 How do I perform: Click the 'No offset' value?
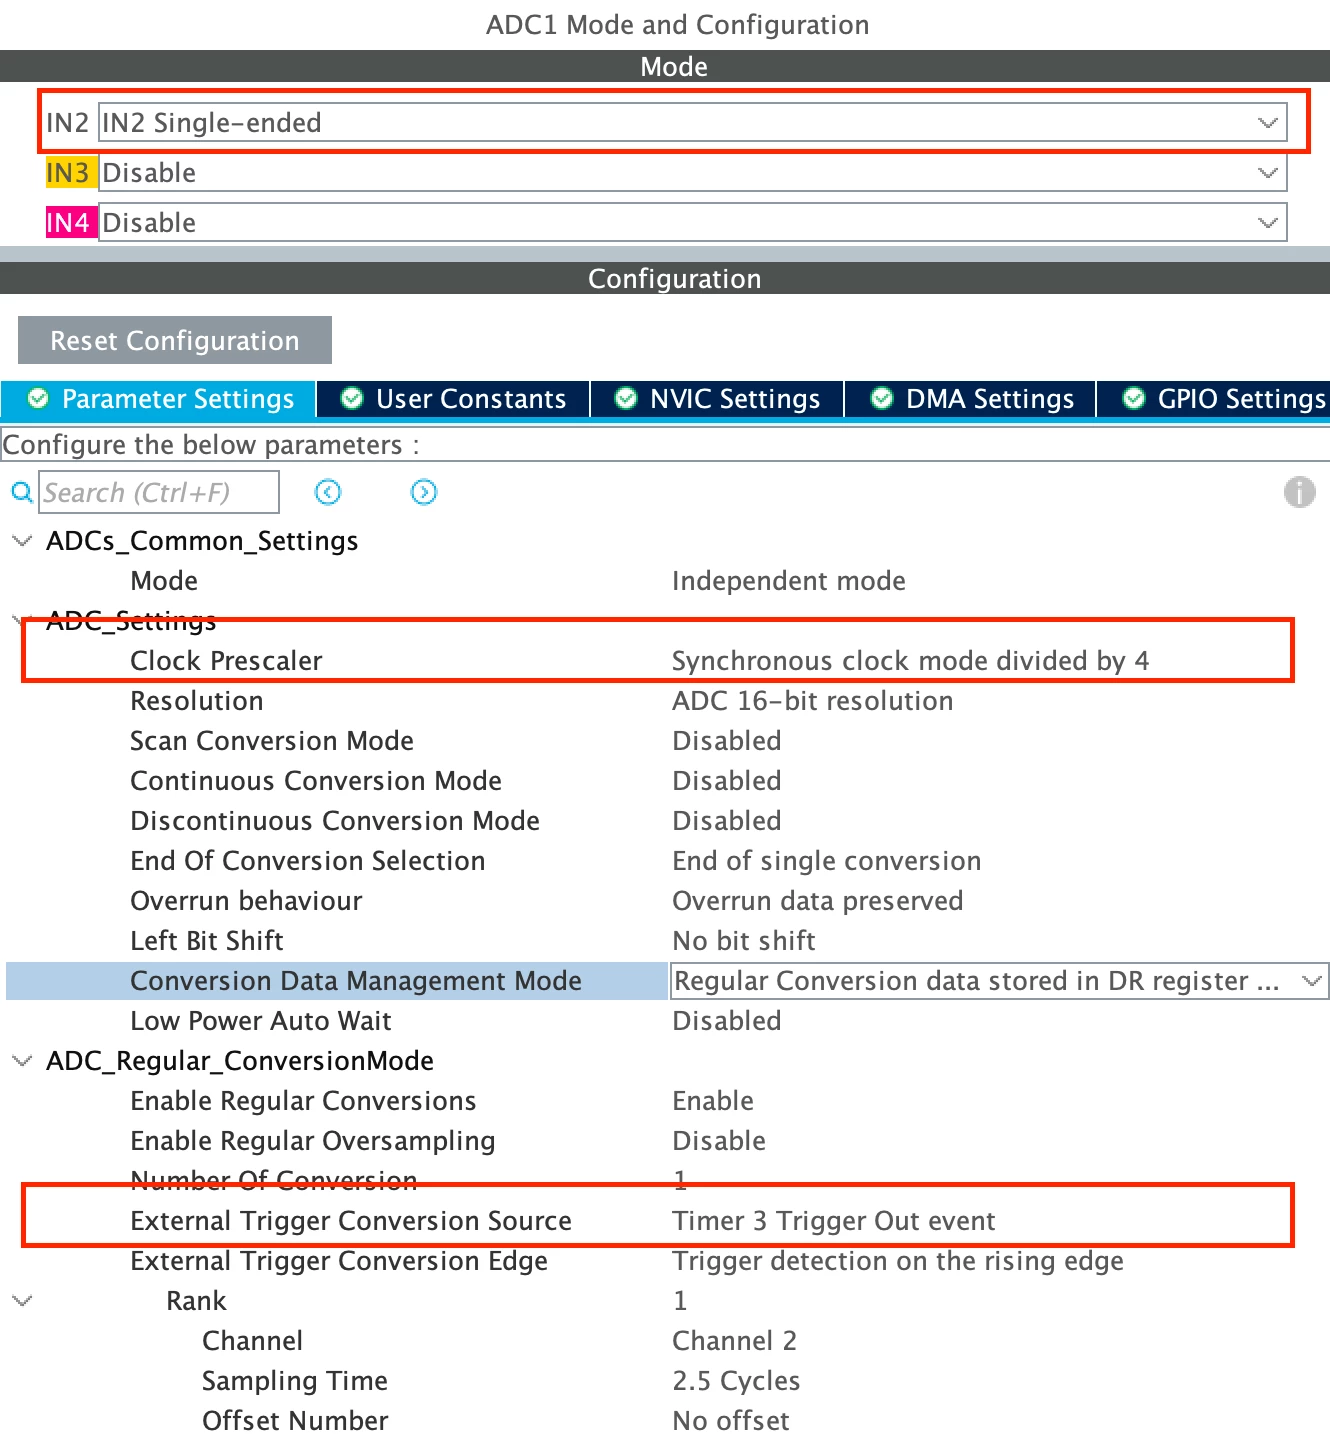730,1420
